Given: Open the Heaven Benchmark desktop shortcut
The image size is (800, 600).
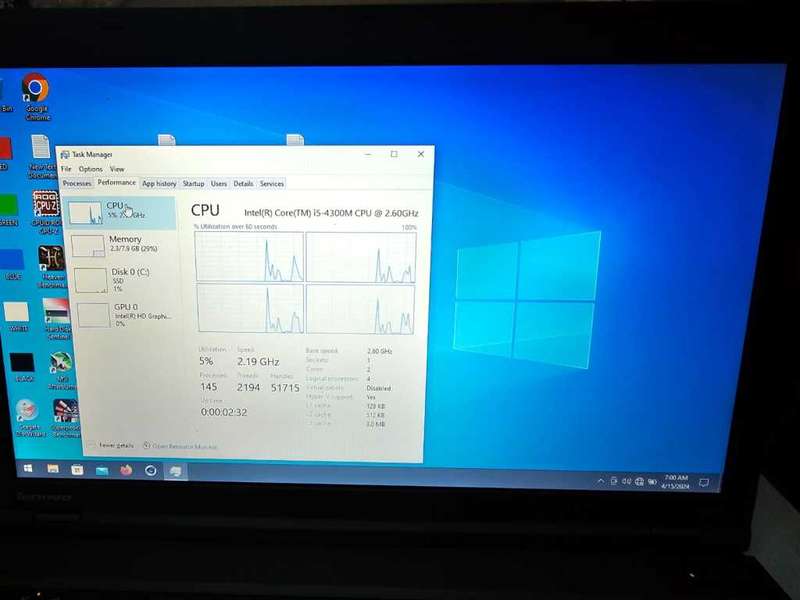Looking at the screenshot, I should click(x=52, y=266).
